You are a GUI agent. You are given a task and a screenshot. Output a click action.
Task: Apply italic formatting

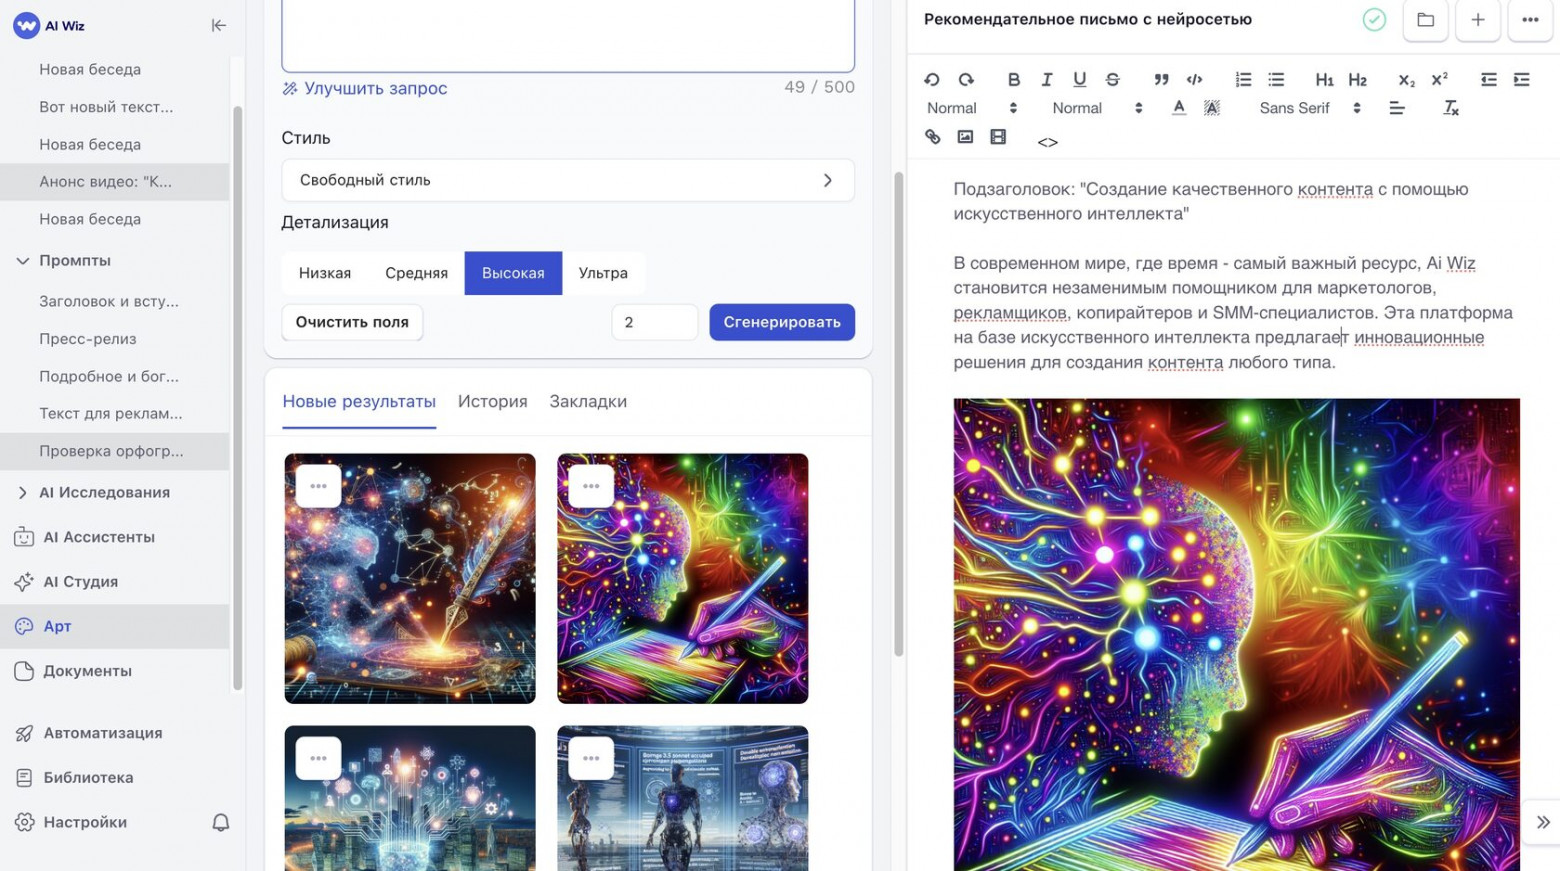[x=1047, y=79]
